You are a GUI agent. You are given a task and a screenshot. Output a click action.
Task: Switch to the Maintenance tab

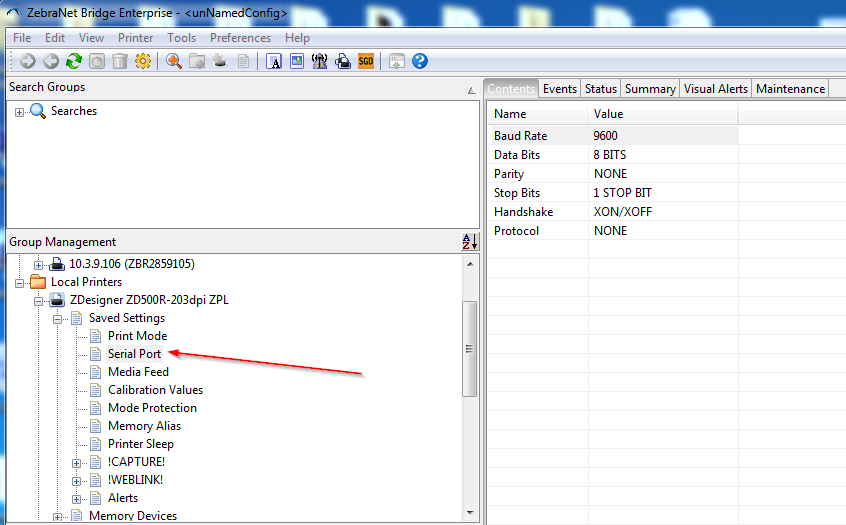click(790, 89)
